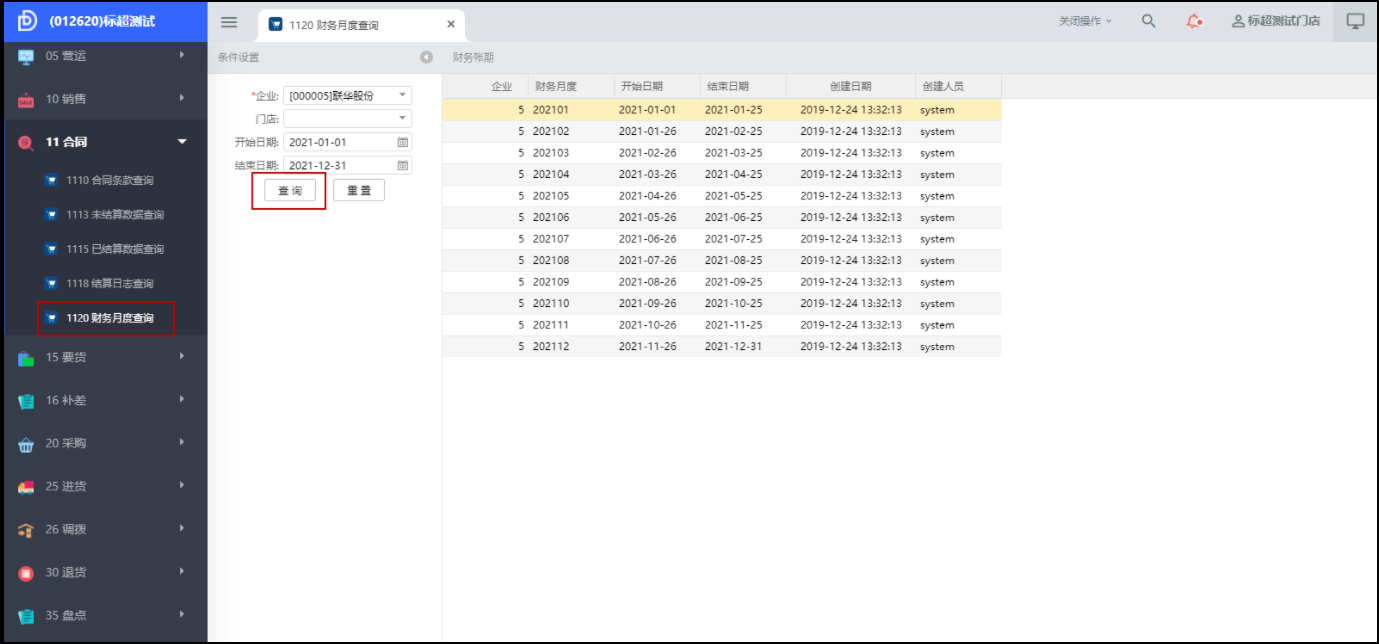Click the 标超测试门店 user account icon
This screenshot has width=1379, height=644.
(1238, 21)
